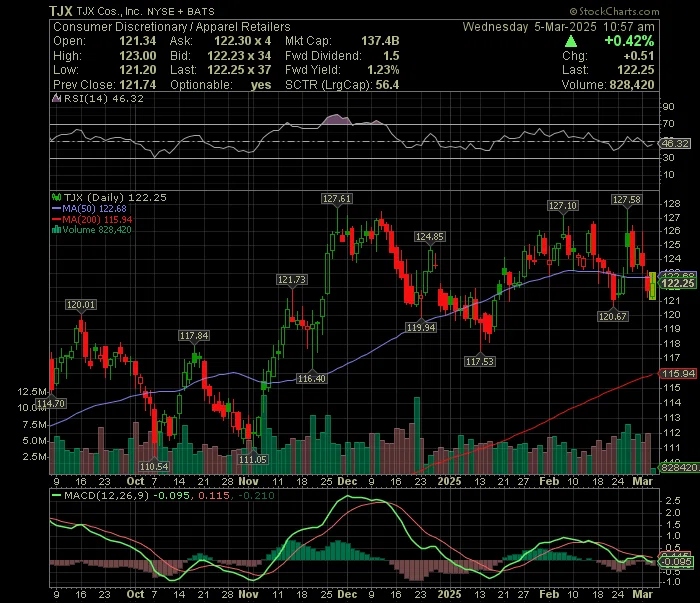The height and width of the screenshot is (603, 700).
Task: Click the 120.01 price annotation
Action: [81, 305]
